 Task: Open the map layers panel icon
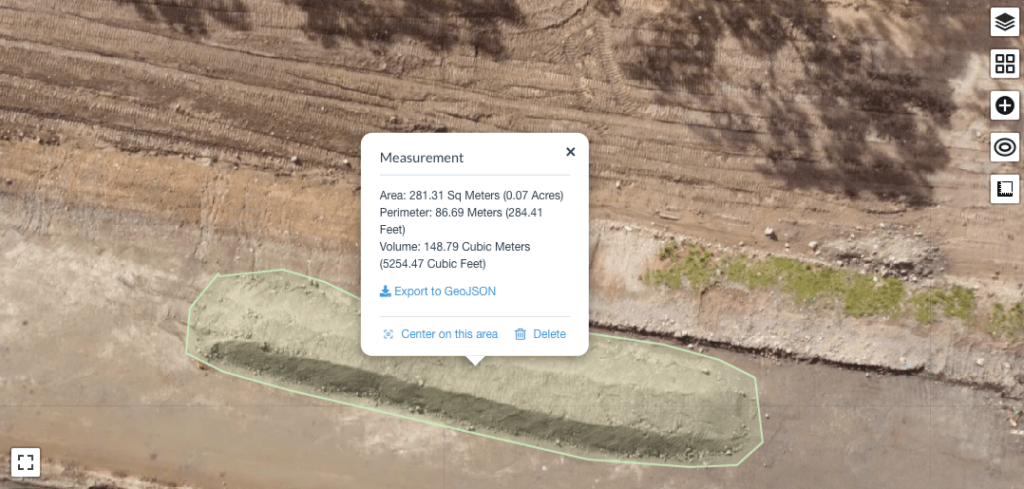click(1004, 22)
